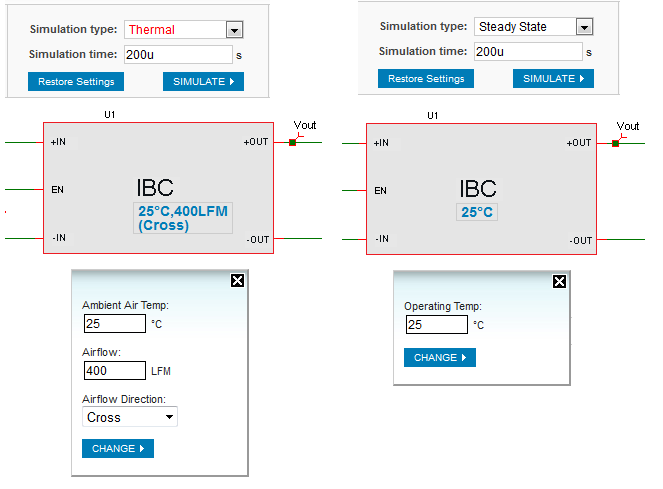The image size is (663, 489).
Task: Open the Thermal simulation type dropdown
Action: click(234, 30)
